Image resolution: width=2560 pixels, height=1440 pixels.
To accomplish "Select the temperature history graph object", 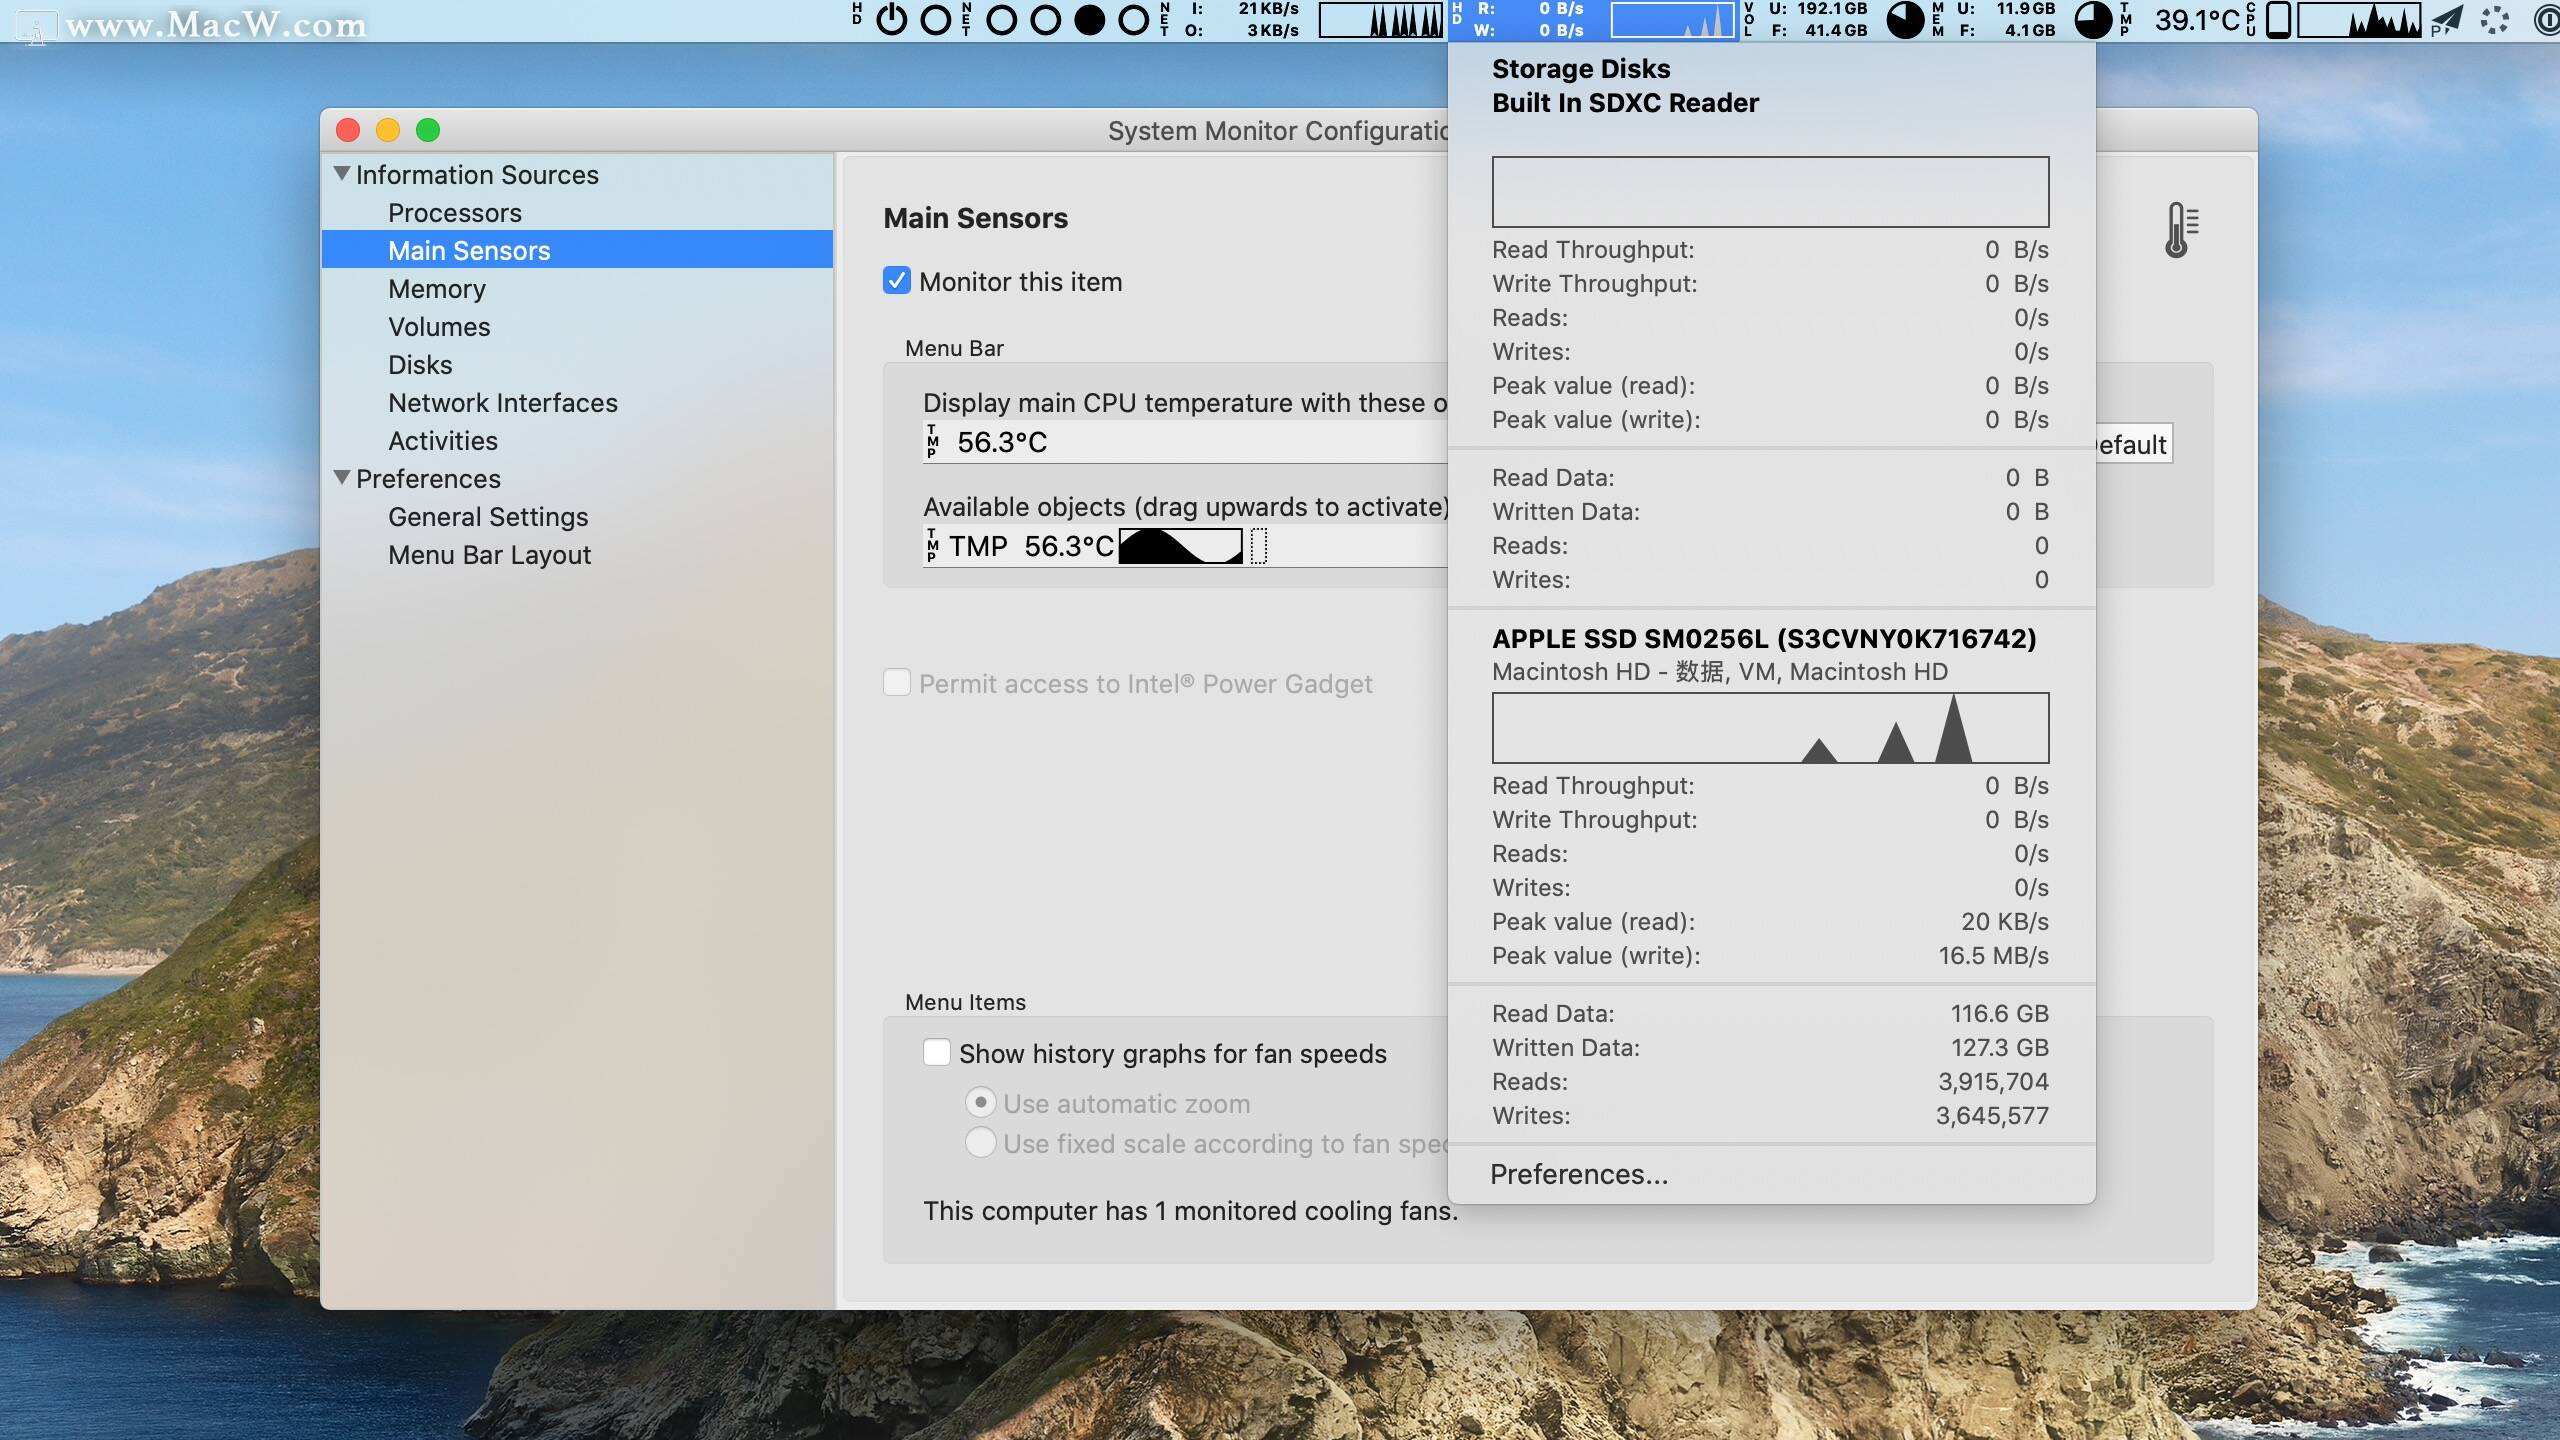I will (x=1180, y=546).
